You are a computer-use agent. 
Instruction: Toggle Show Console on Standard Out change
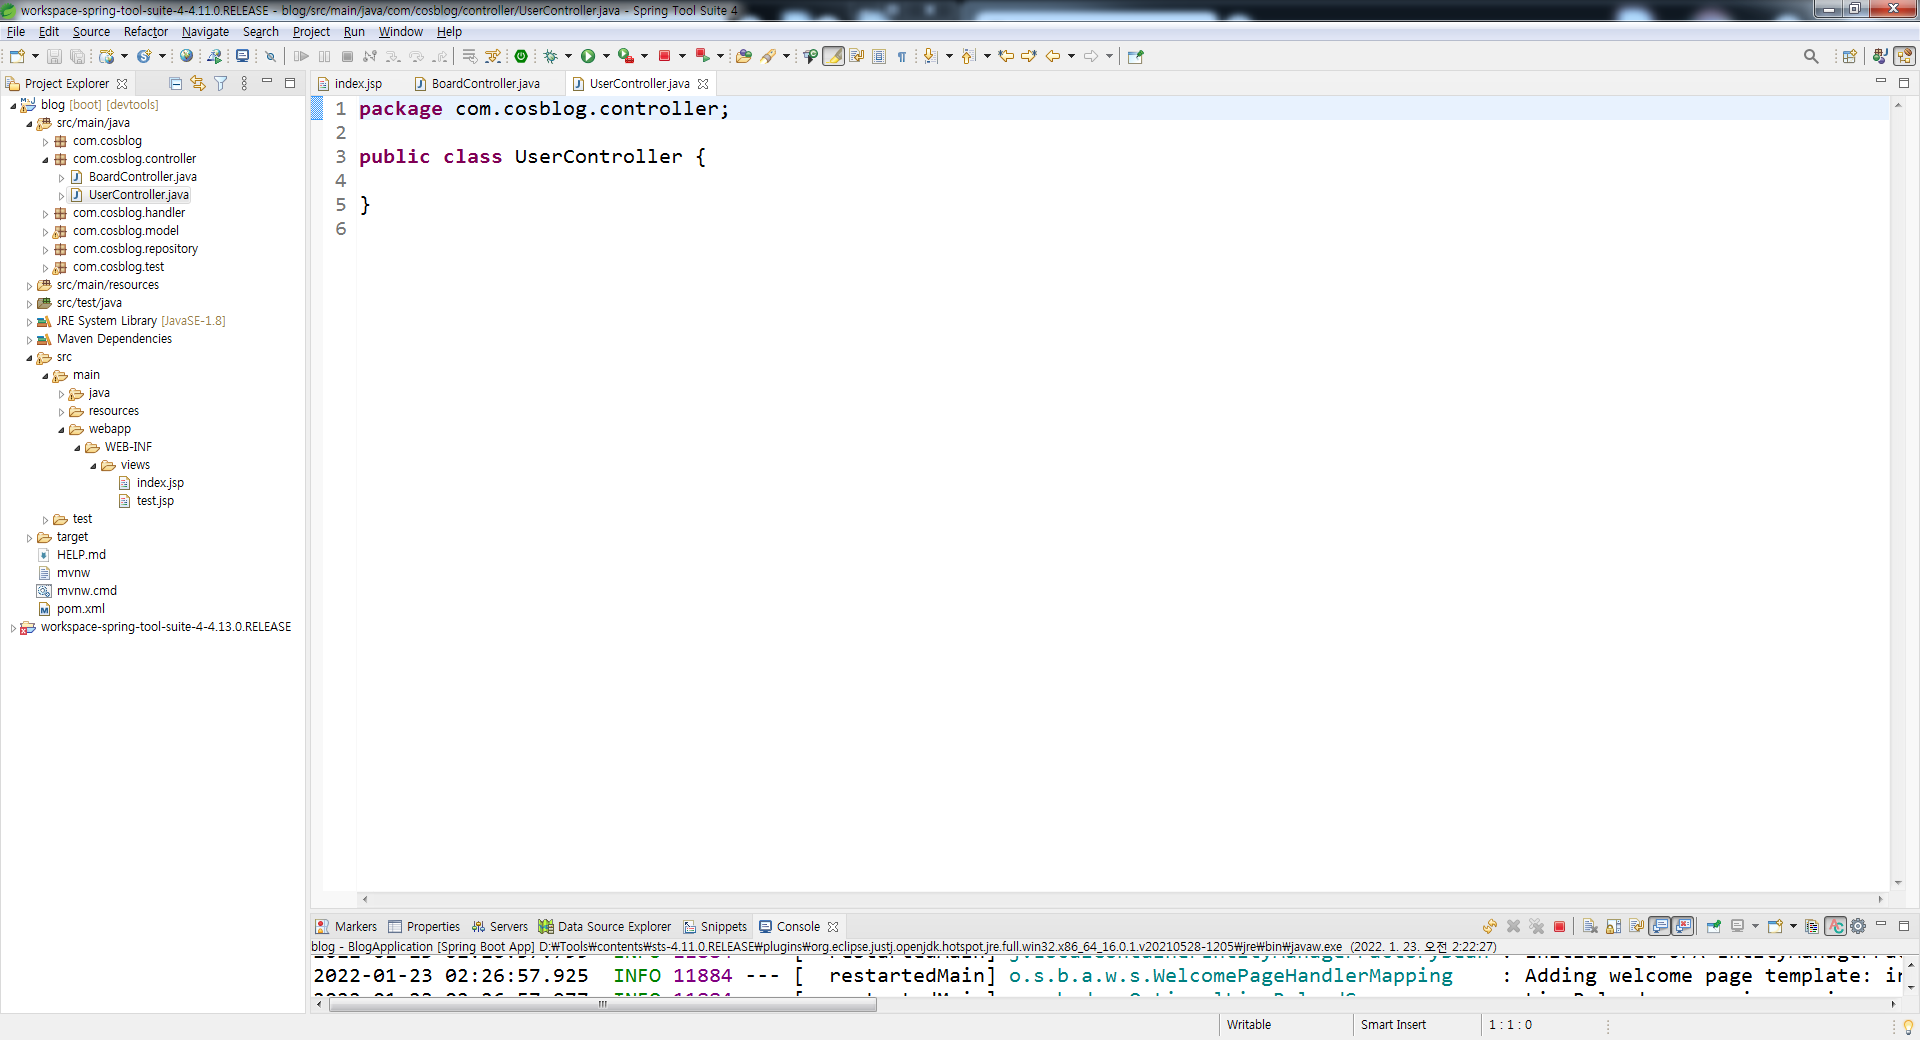[x=1660, y=926]
